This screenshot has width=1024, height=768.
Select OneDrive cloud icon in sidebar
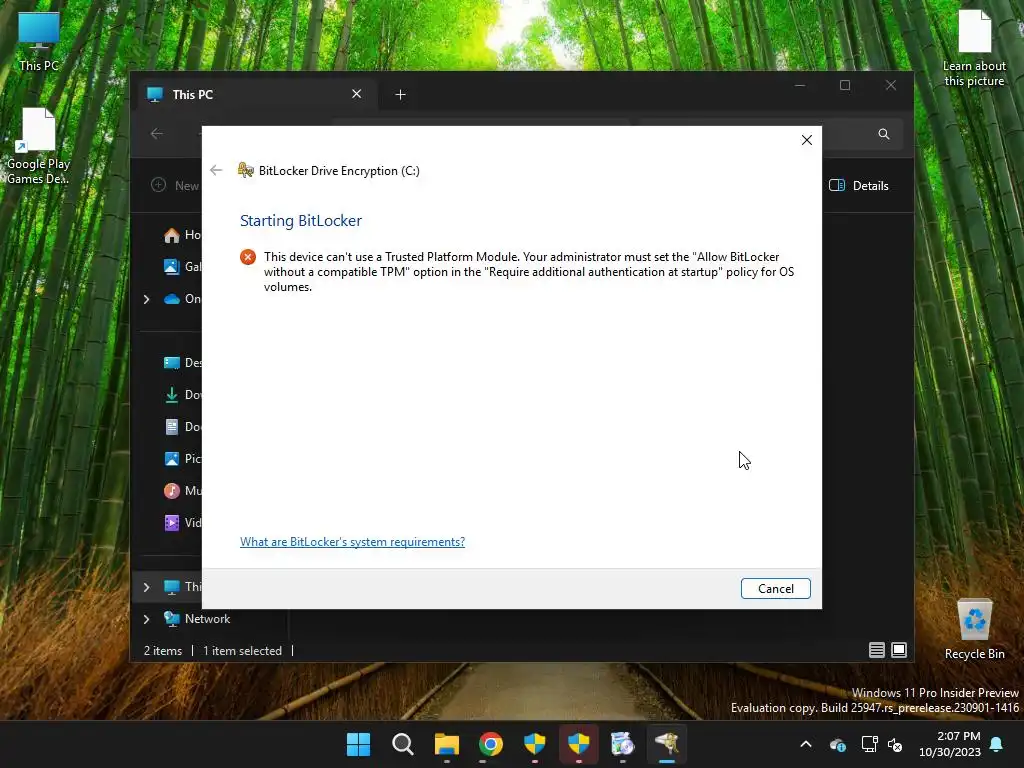[x=172, y=299]
